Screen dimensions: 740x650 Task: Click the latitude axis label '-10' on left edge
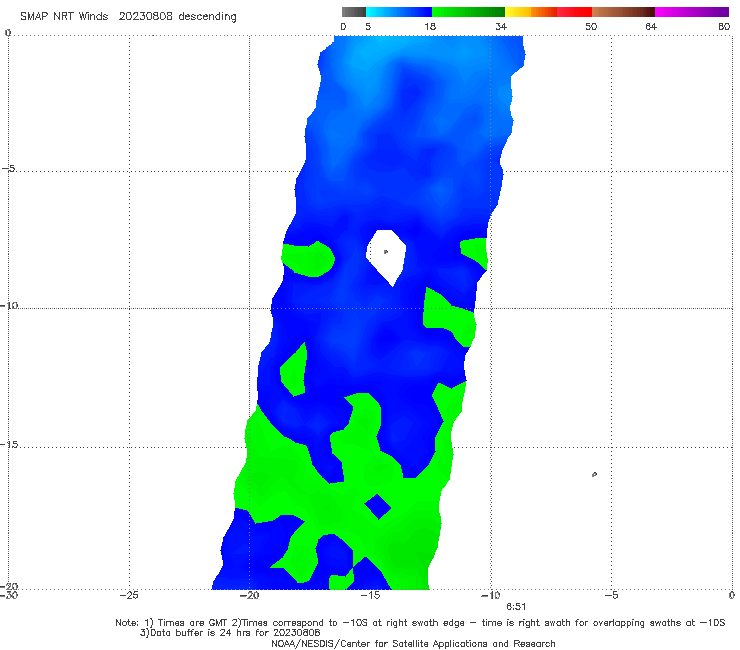(9, 305)
